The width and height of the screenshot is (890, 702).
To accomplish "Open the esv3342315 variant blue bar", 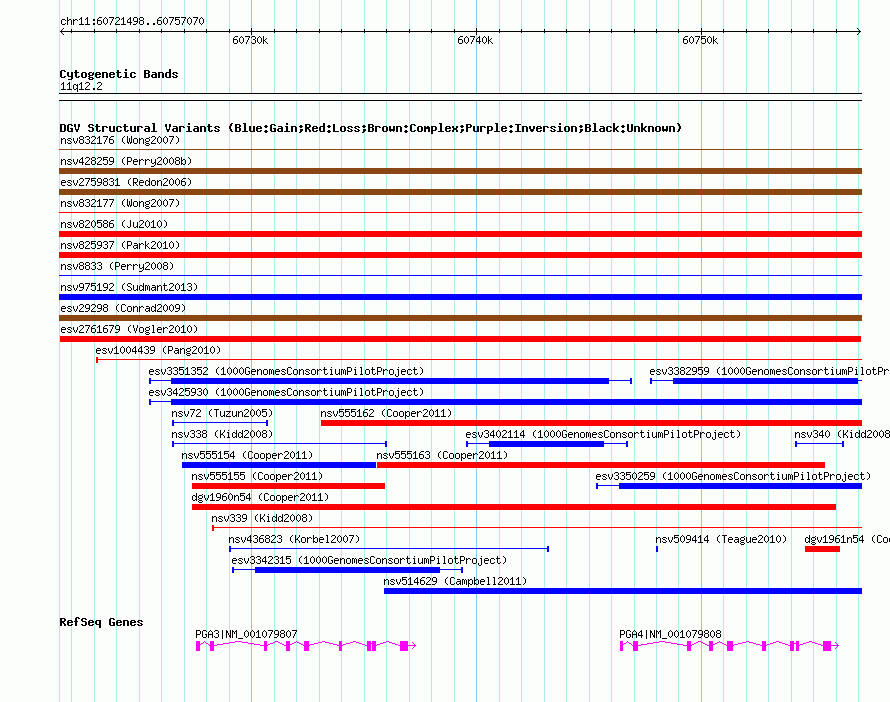I will click(x=347, y=570).
